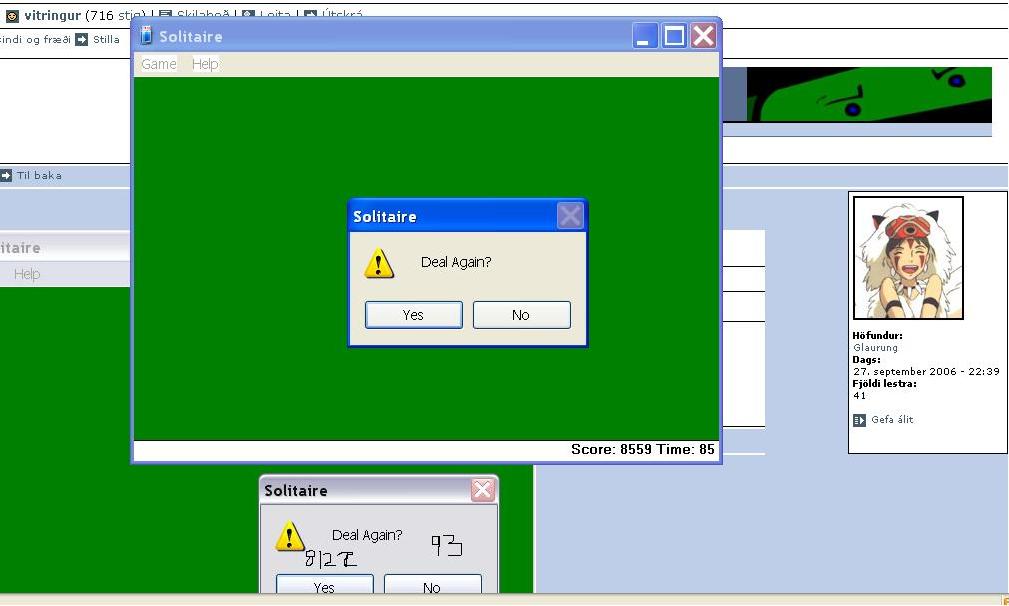The image size is (1009, 606).
Task: Click the green cartoon face banner image
Action: (x=869, y=95)
